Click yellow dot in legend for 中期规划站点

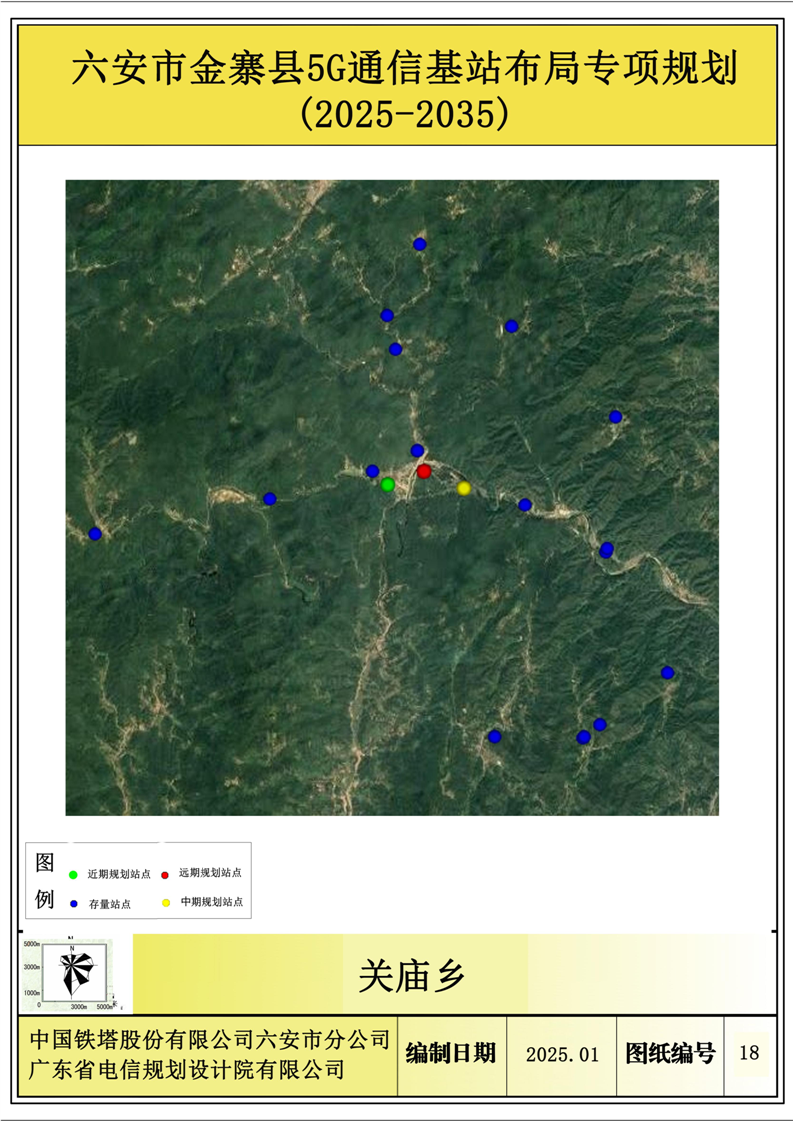coord(165,902)
